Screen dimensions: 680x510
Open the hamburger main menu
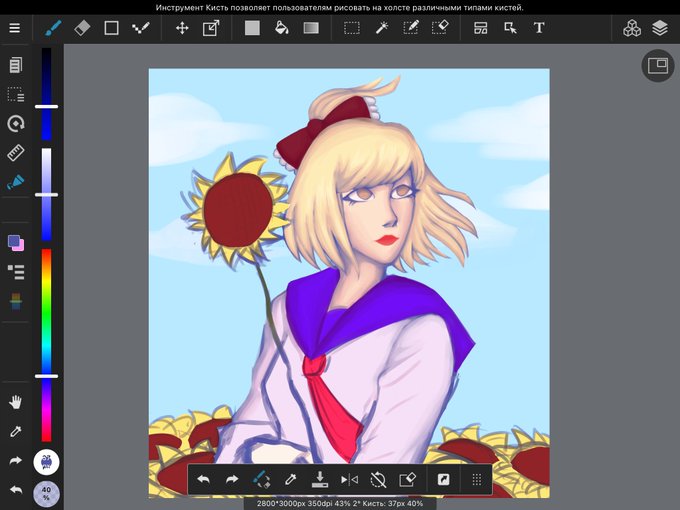tap(15, 28)
